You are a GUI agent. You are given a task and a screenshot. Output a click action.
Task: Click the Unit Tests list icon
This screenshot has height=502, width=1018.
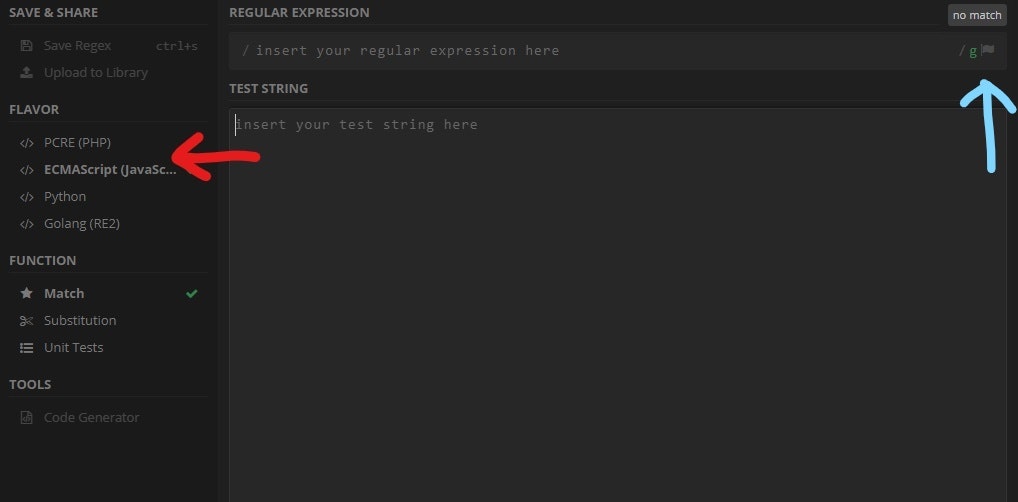[26, 348]
